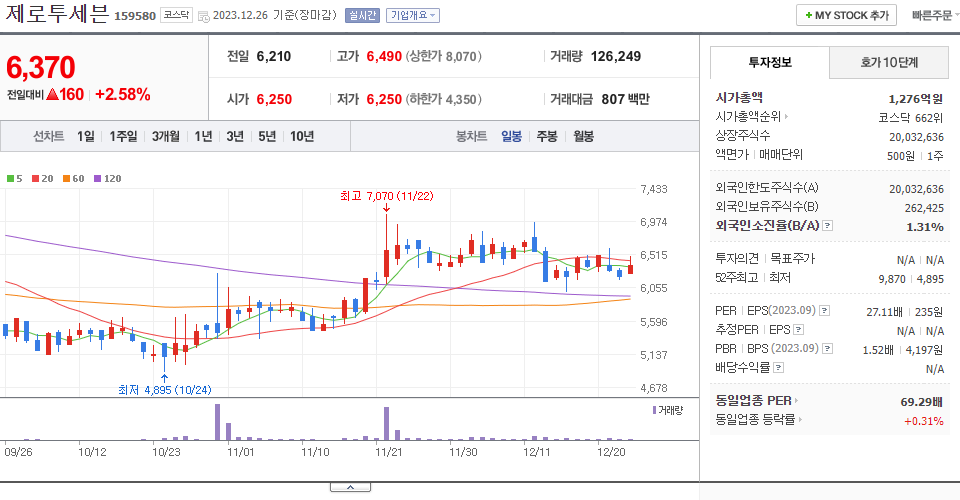Click green 5-day moving average legend

(x=15, y=179)
